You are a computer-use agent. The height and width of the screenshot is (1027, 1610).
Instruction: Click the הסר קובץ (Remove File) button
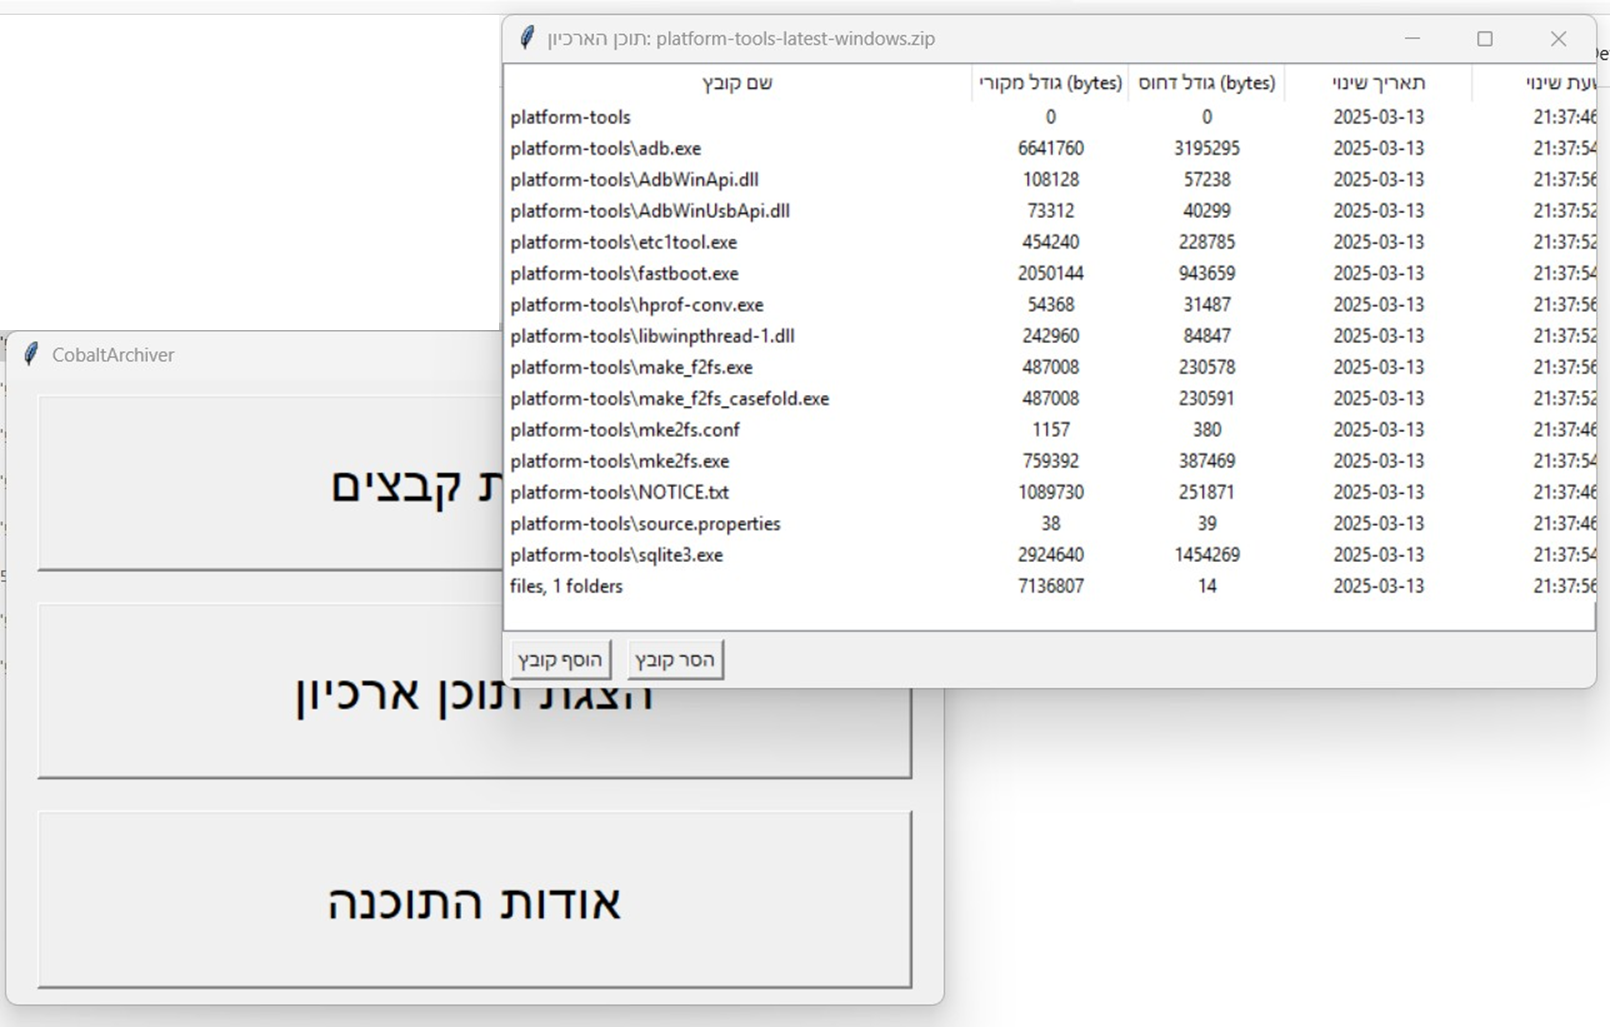tap(675, 659)
